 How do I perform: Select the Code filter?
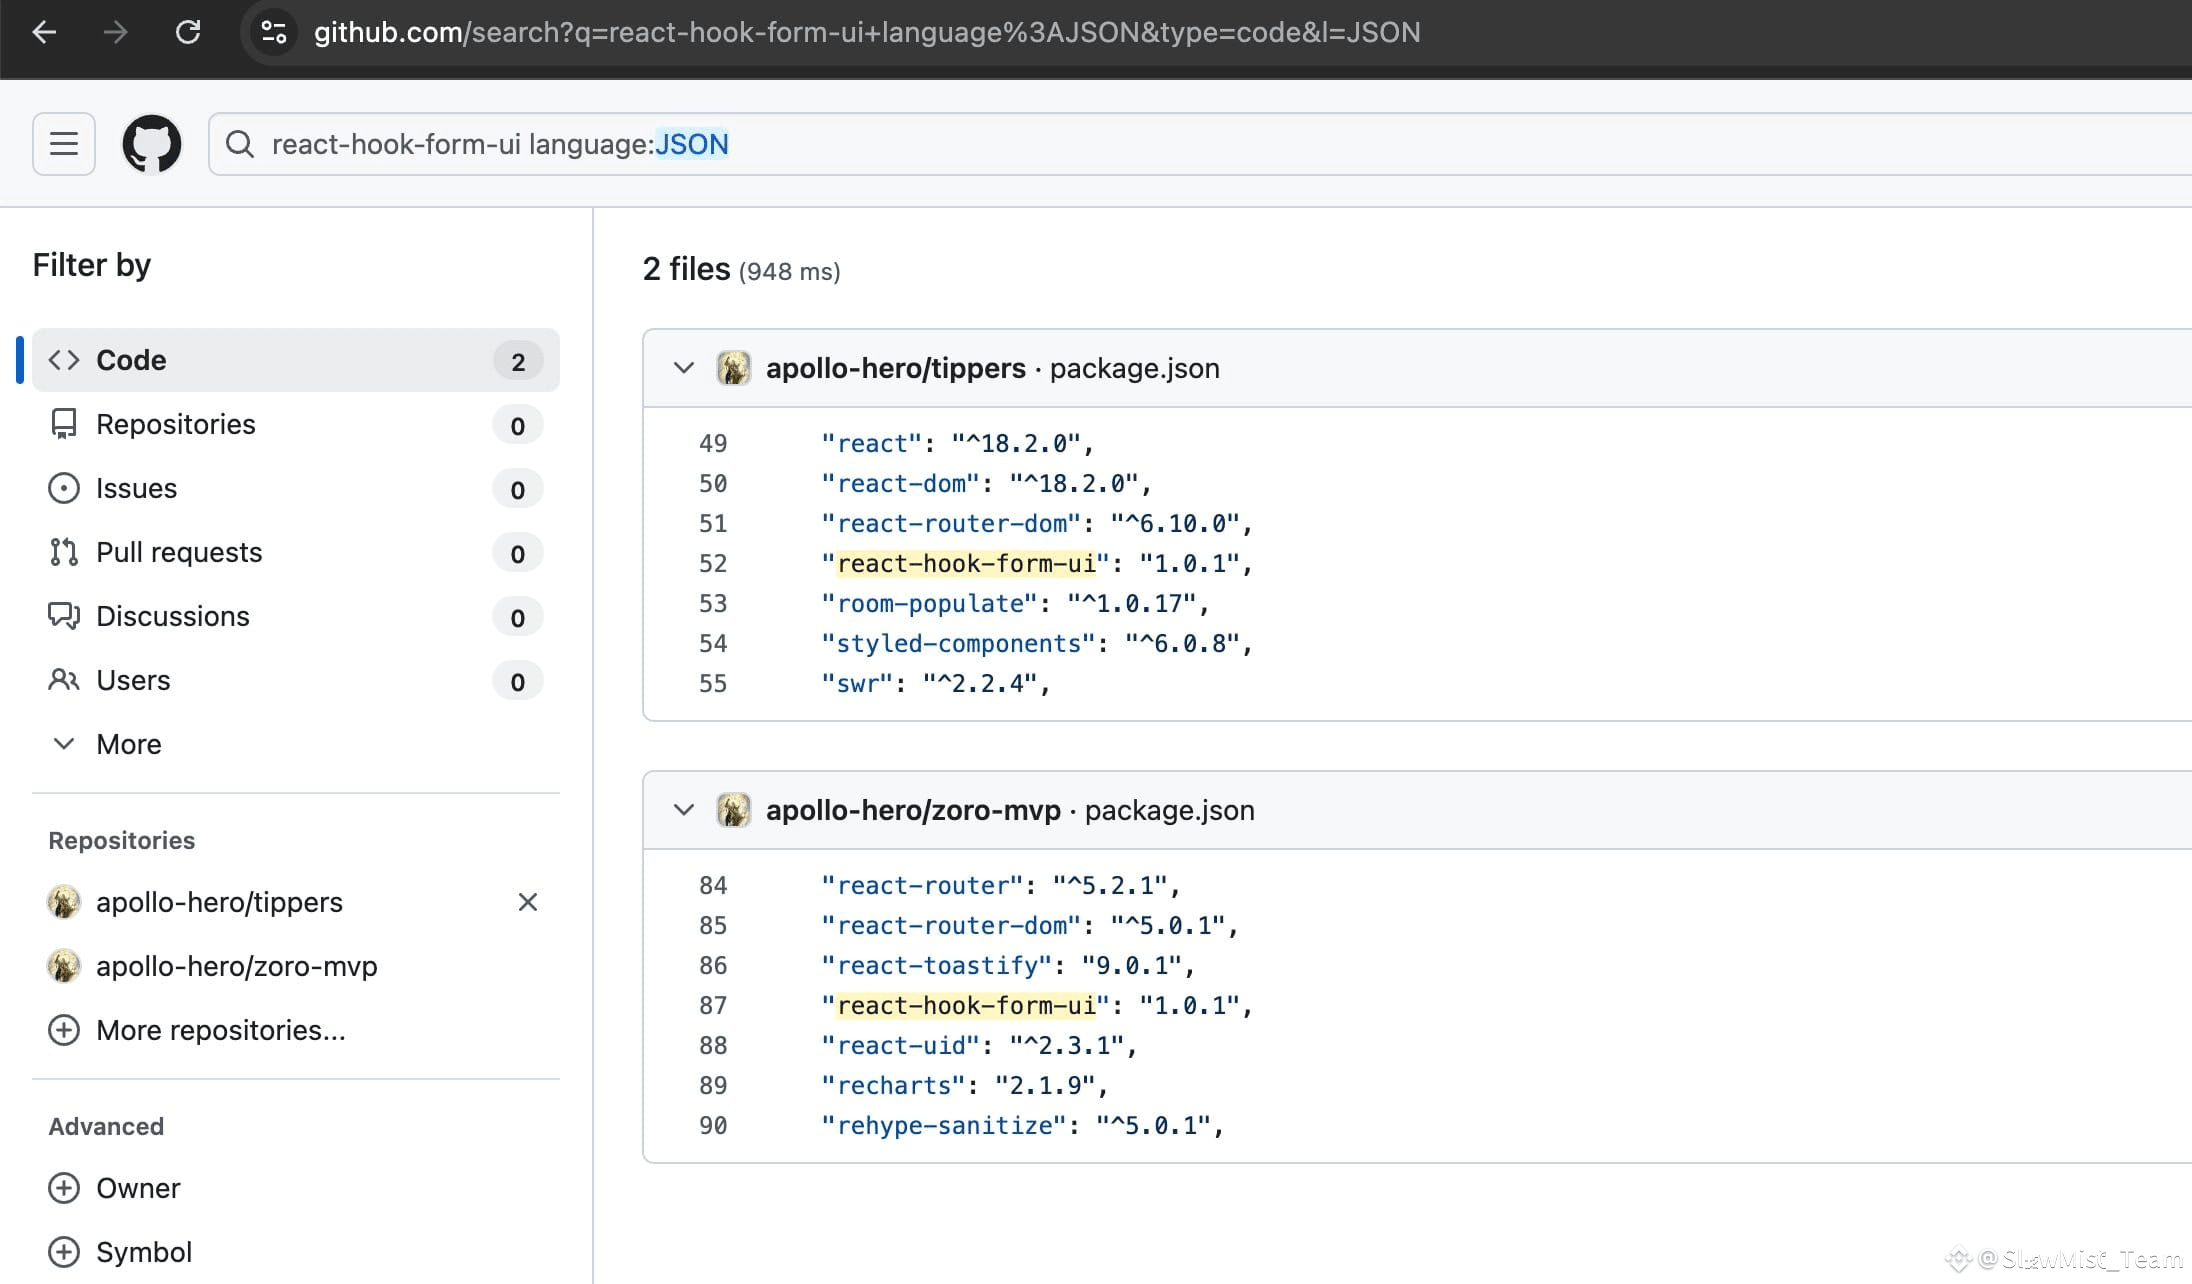tap(296, 360)
